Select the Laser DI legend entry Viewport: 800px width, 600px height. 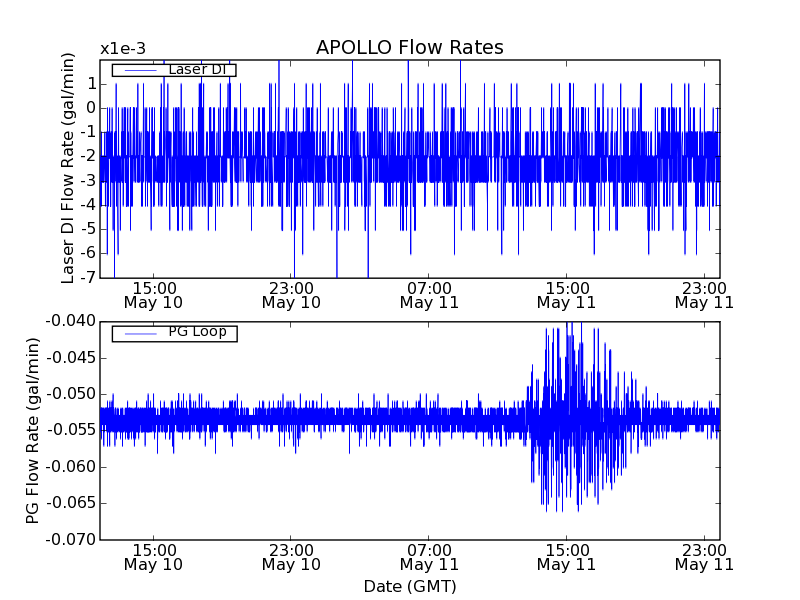coord(196,69)
